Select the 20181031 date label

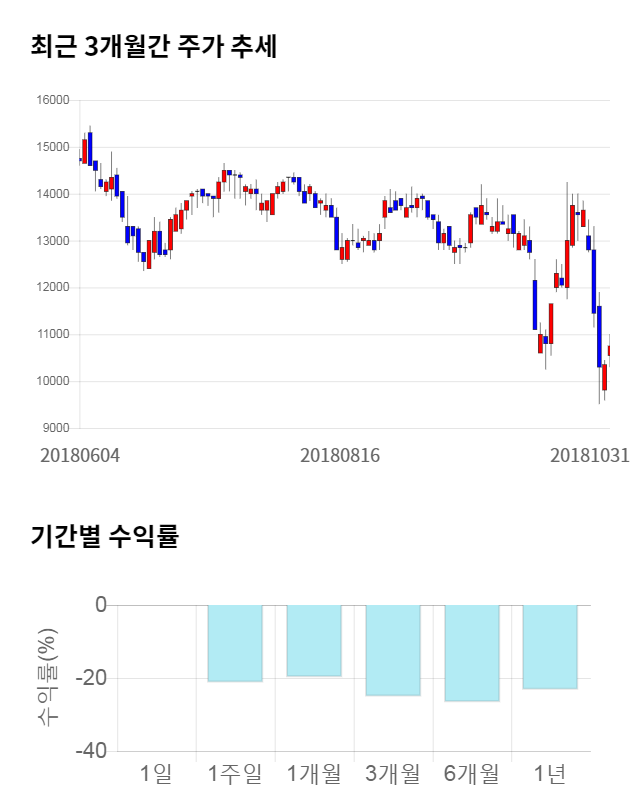click(590, 455)
